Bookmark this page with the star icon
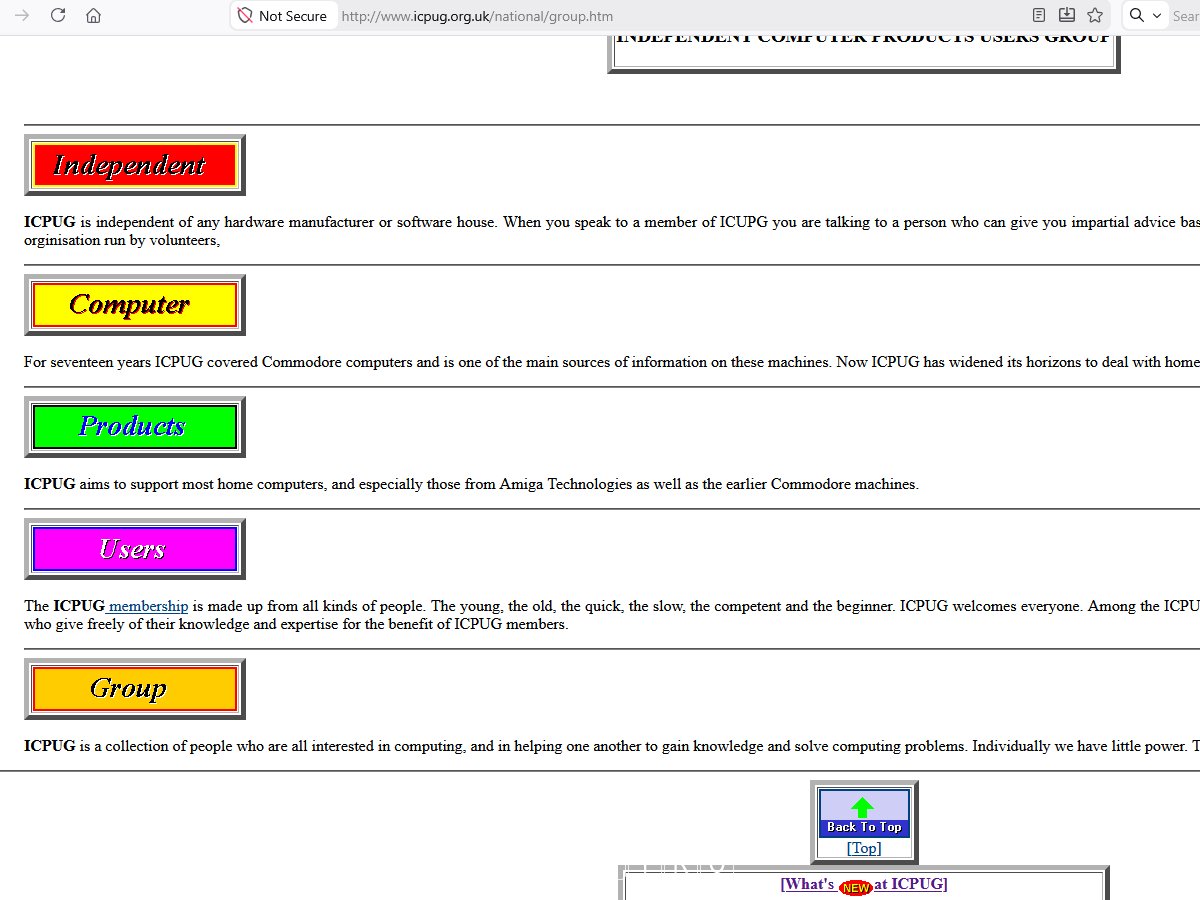The height and width of the screenshot is (900, 1200). point(1095,15)
